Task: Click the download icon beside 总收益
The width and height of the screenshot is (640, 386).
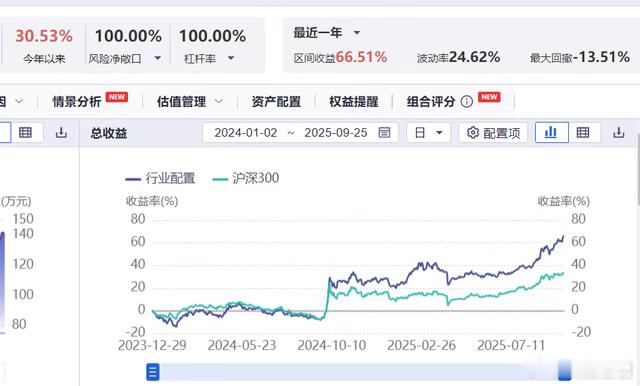Action: tap(61, 132)
